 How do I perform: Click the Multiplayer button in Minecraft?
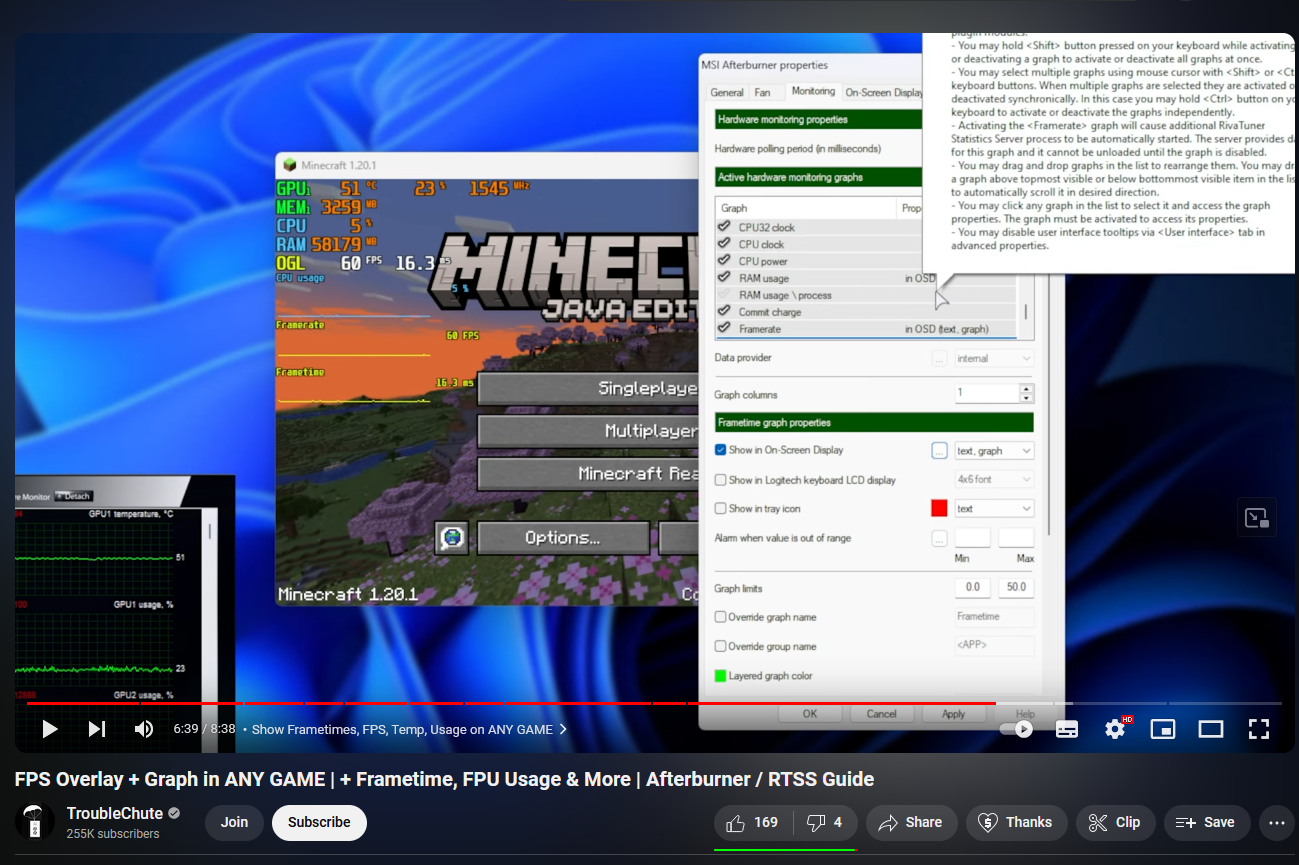(588, 431)
